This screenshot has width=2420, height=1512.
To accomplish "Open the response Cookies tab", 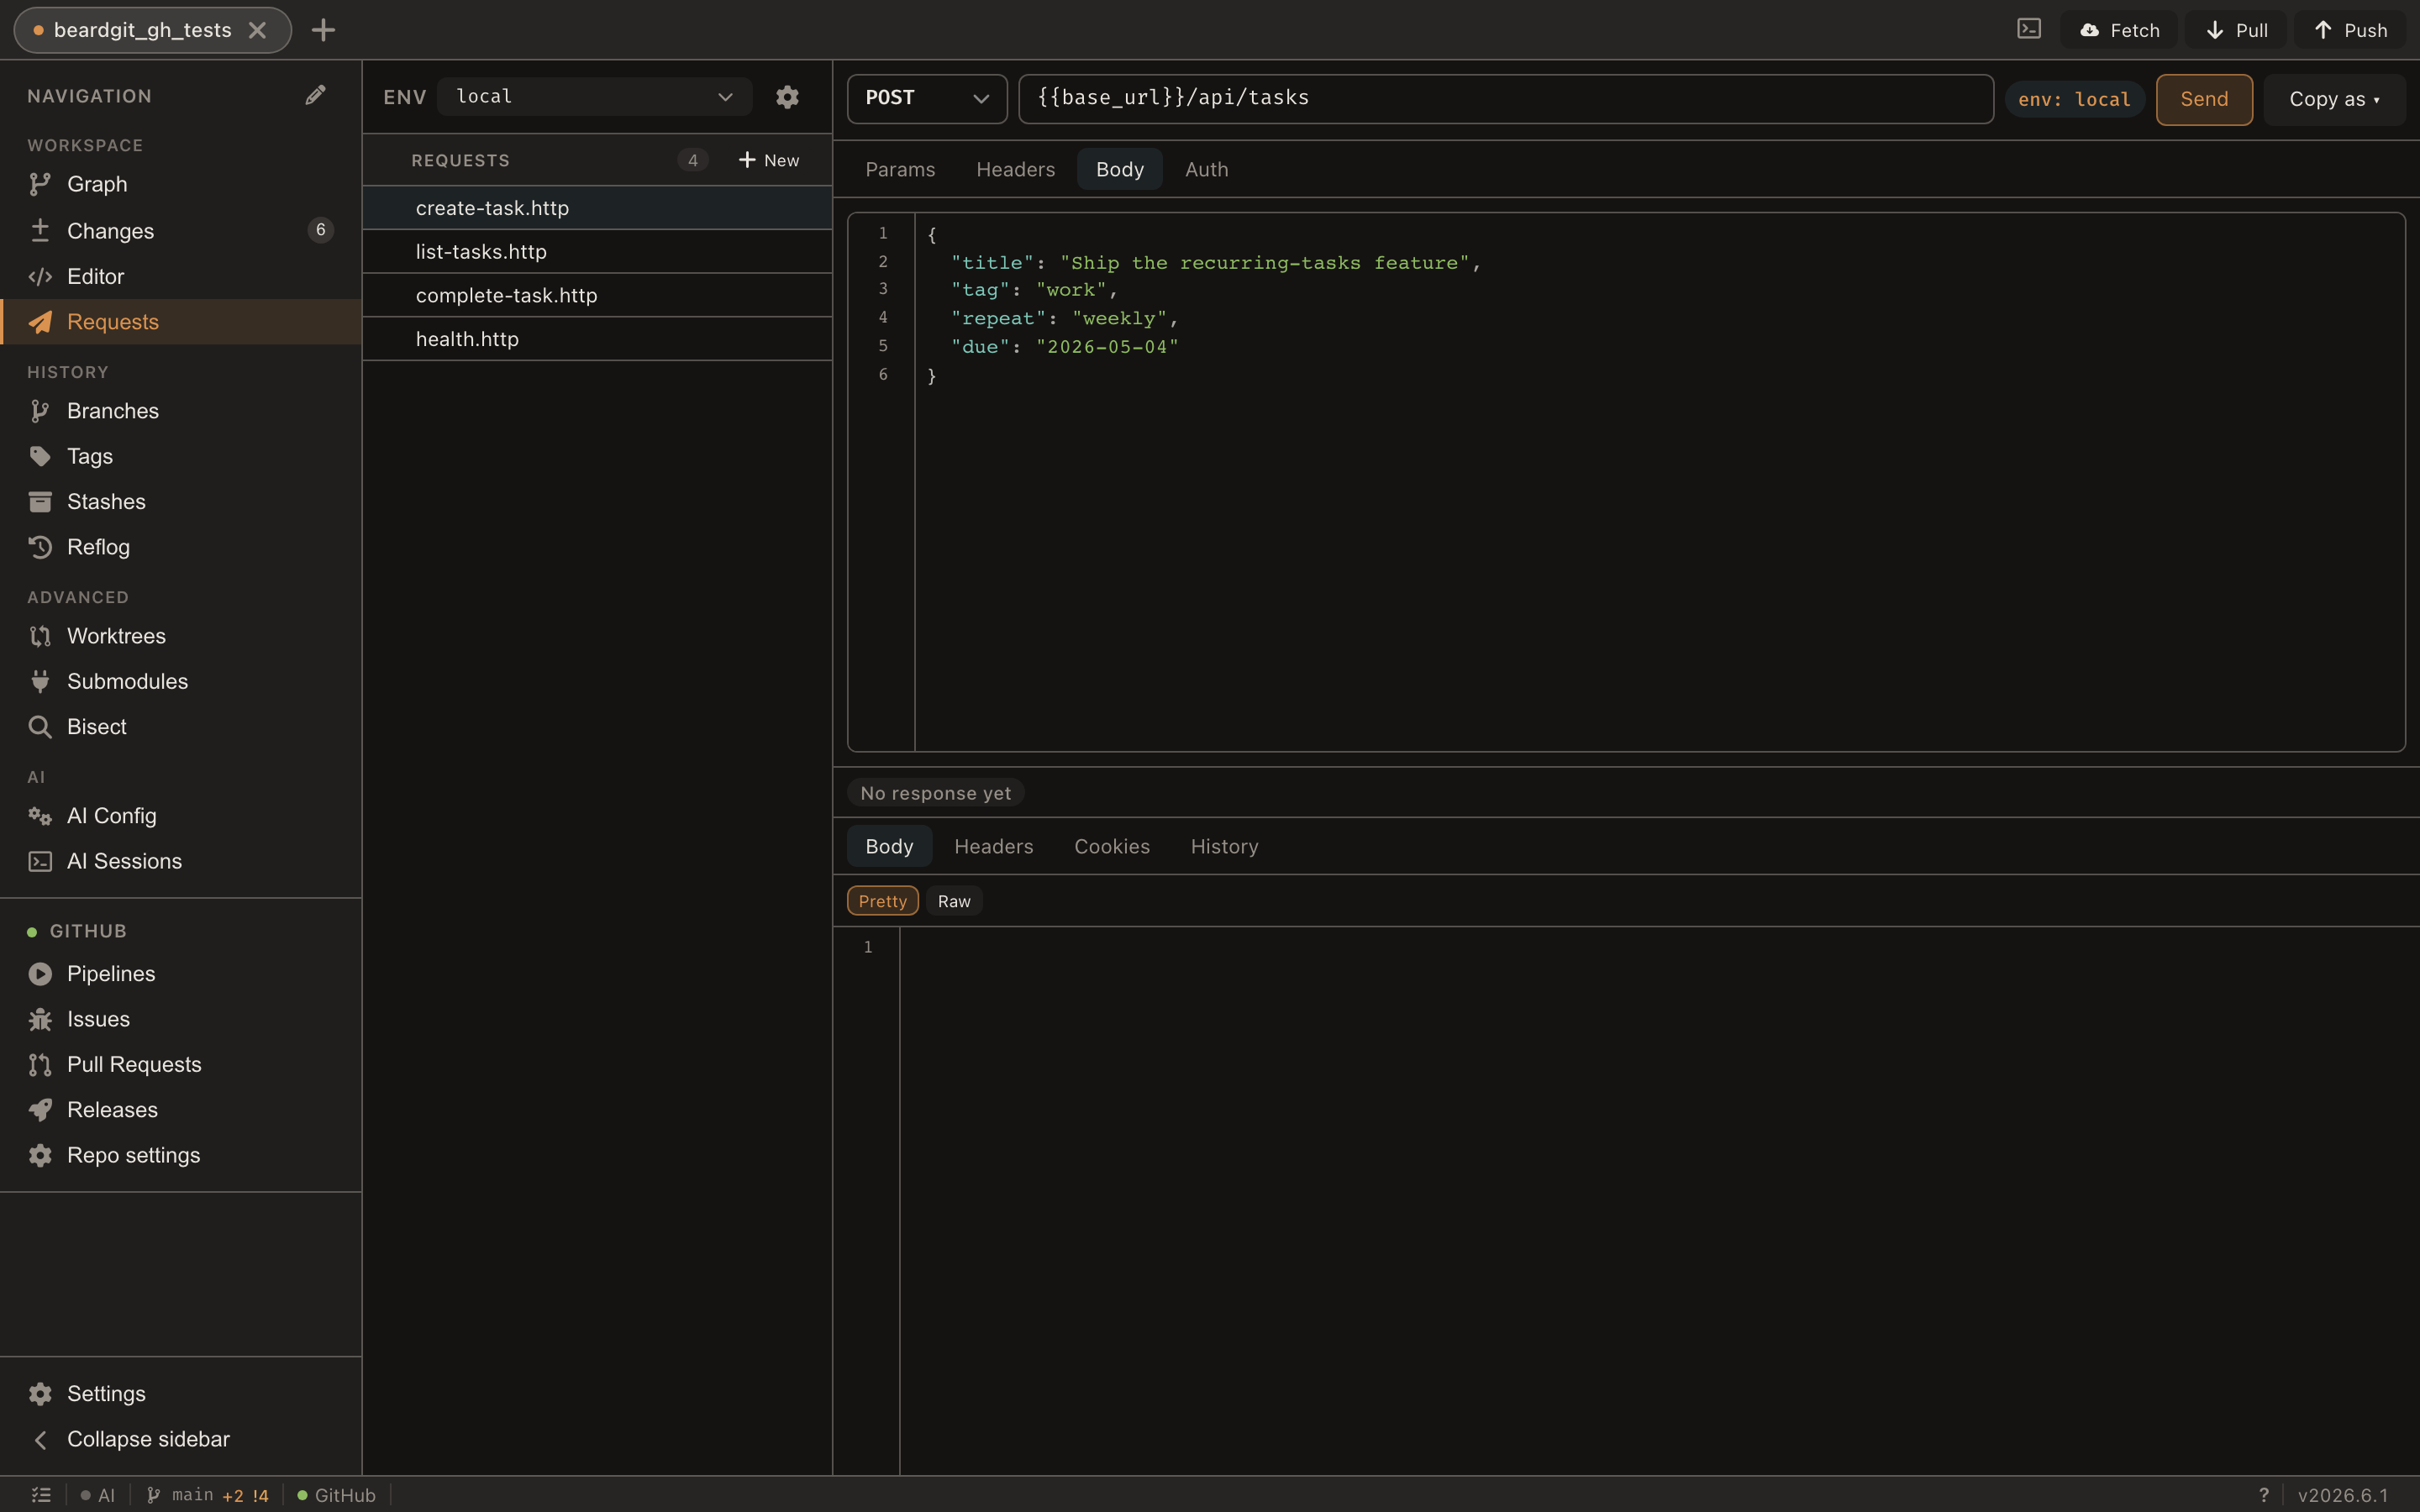I will click(1111, 846).
